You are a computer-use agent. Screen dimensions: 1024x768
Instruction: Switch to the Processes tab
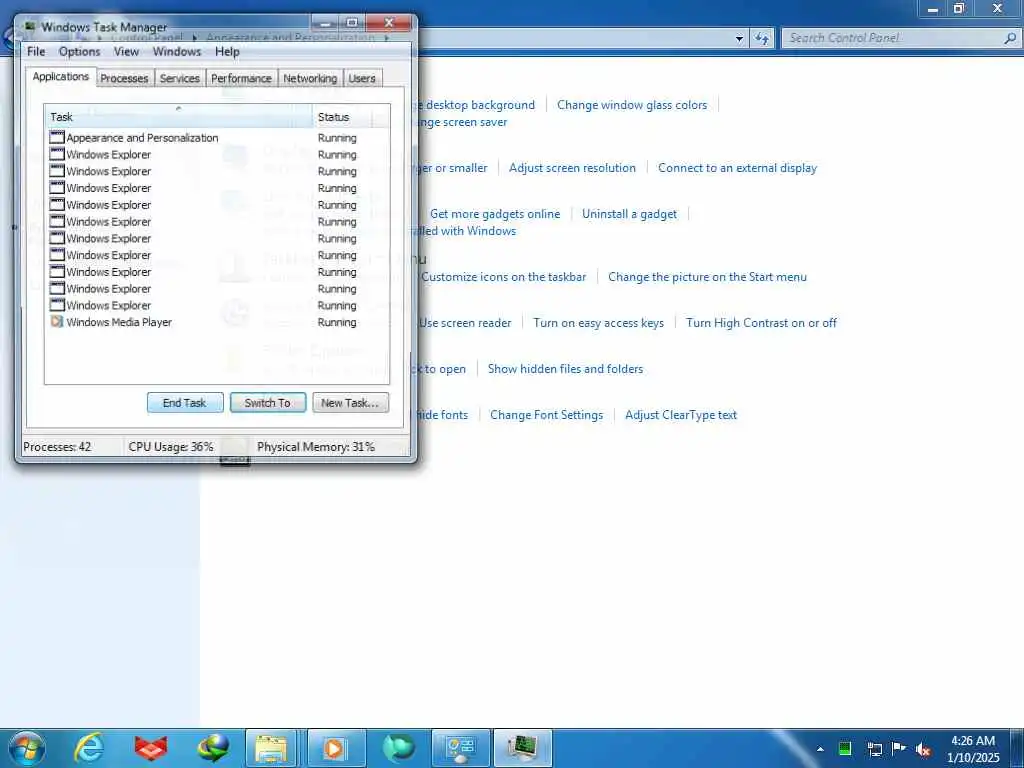[x=124, y=78]
